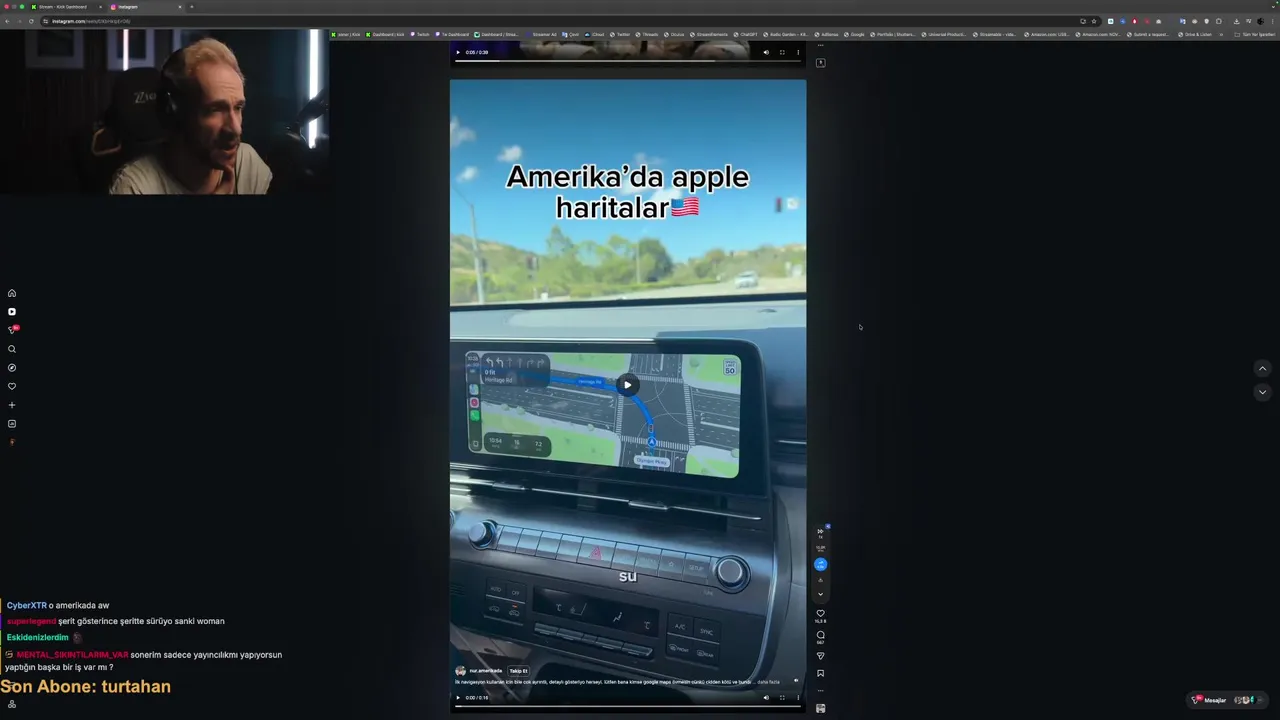This screenshot has height=720, width=1280.
Task: Click chat username MENTAL_SIKINTILARIM_VAR
Action: (72, 655)
